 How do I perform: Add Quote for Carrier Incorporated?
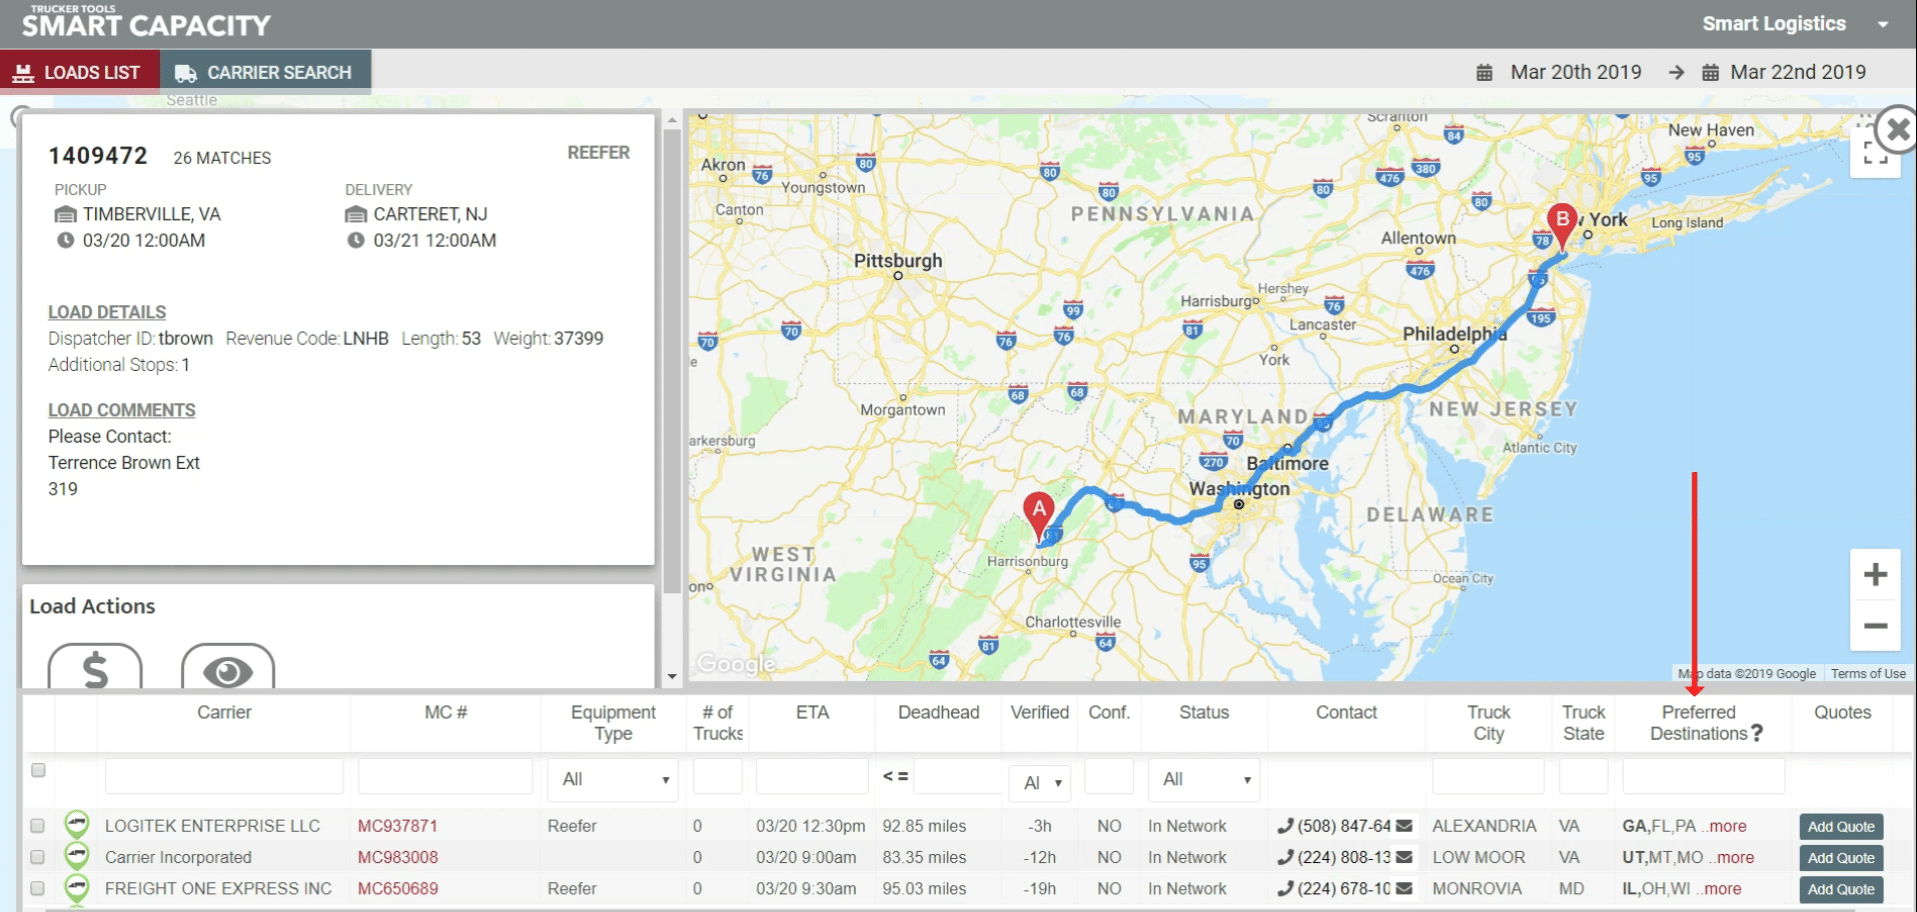[1841, 858]
